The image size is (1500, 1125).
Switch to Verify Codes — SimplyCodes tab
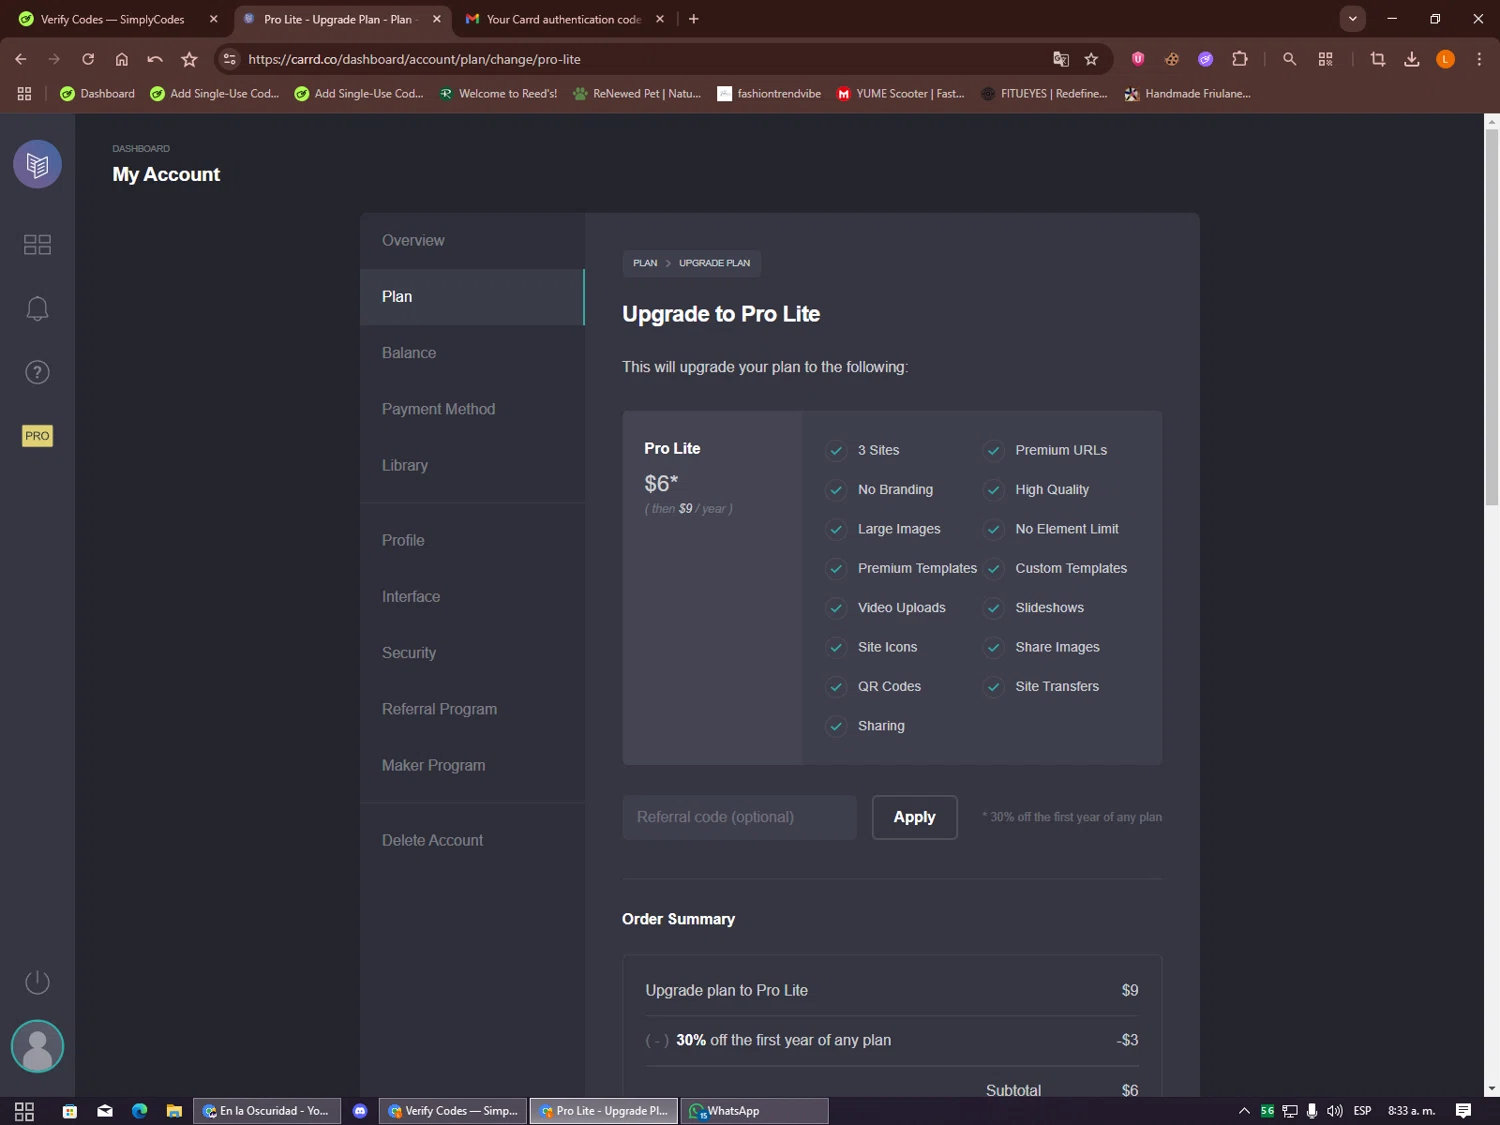pos(112,19)
